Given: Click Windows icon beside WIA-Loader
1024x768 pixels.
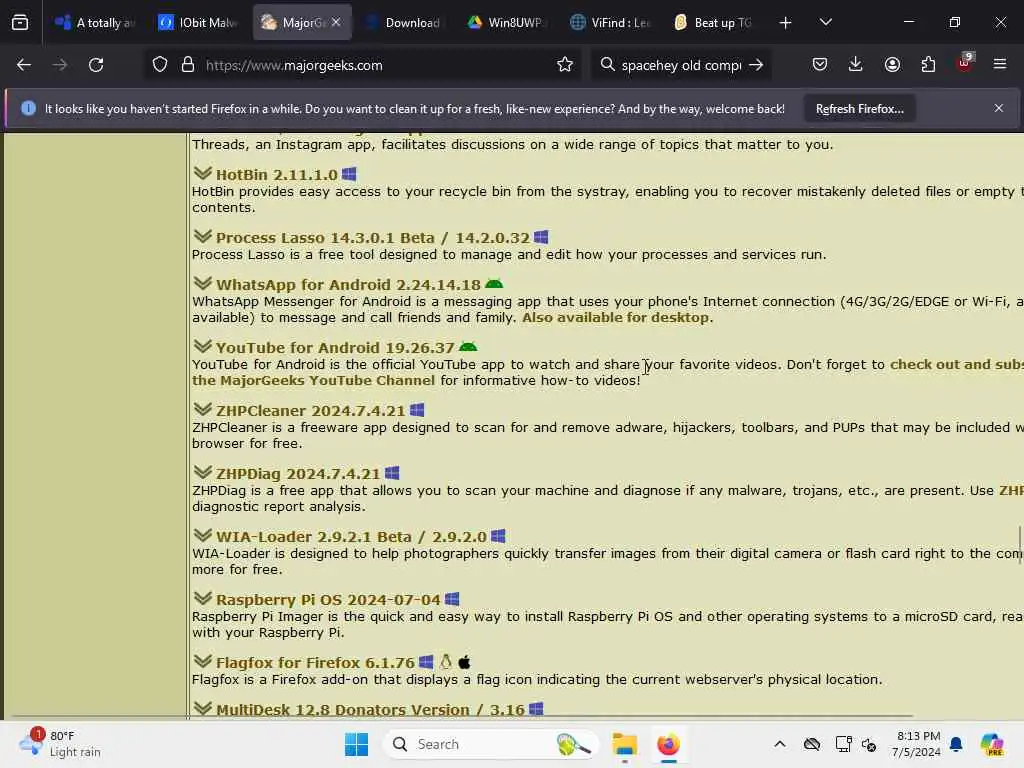Looking at the screenshot, I should (498, 536).
